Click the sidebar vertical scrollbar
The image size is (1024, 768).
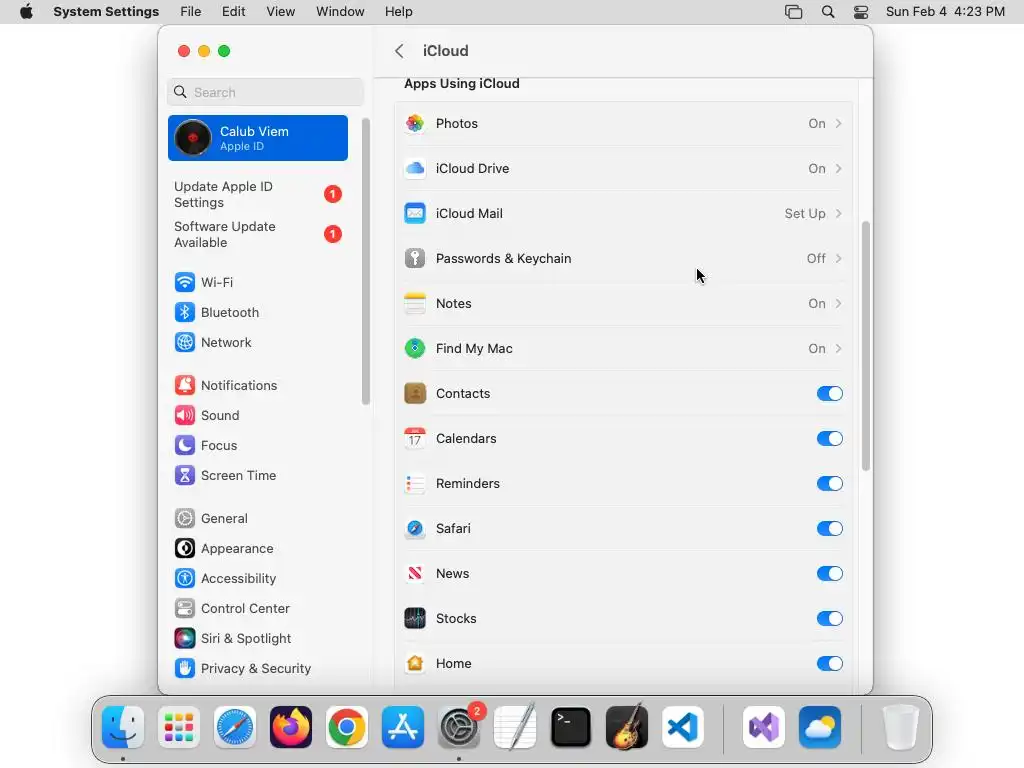coord(366,261)
